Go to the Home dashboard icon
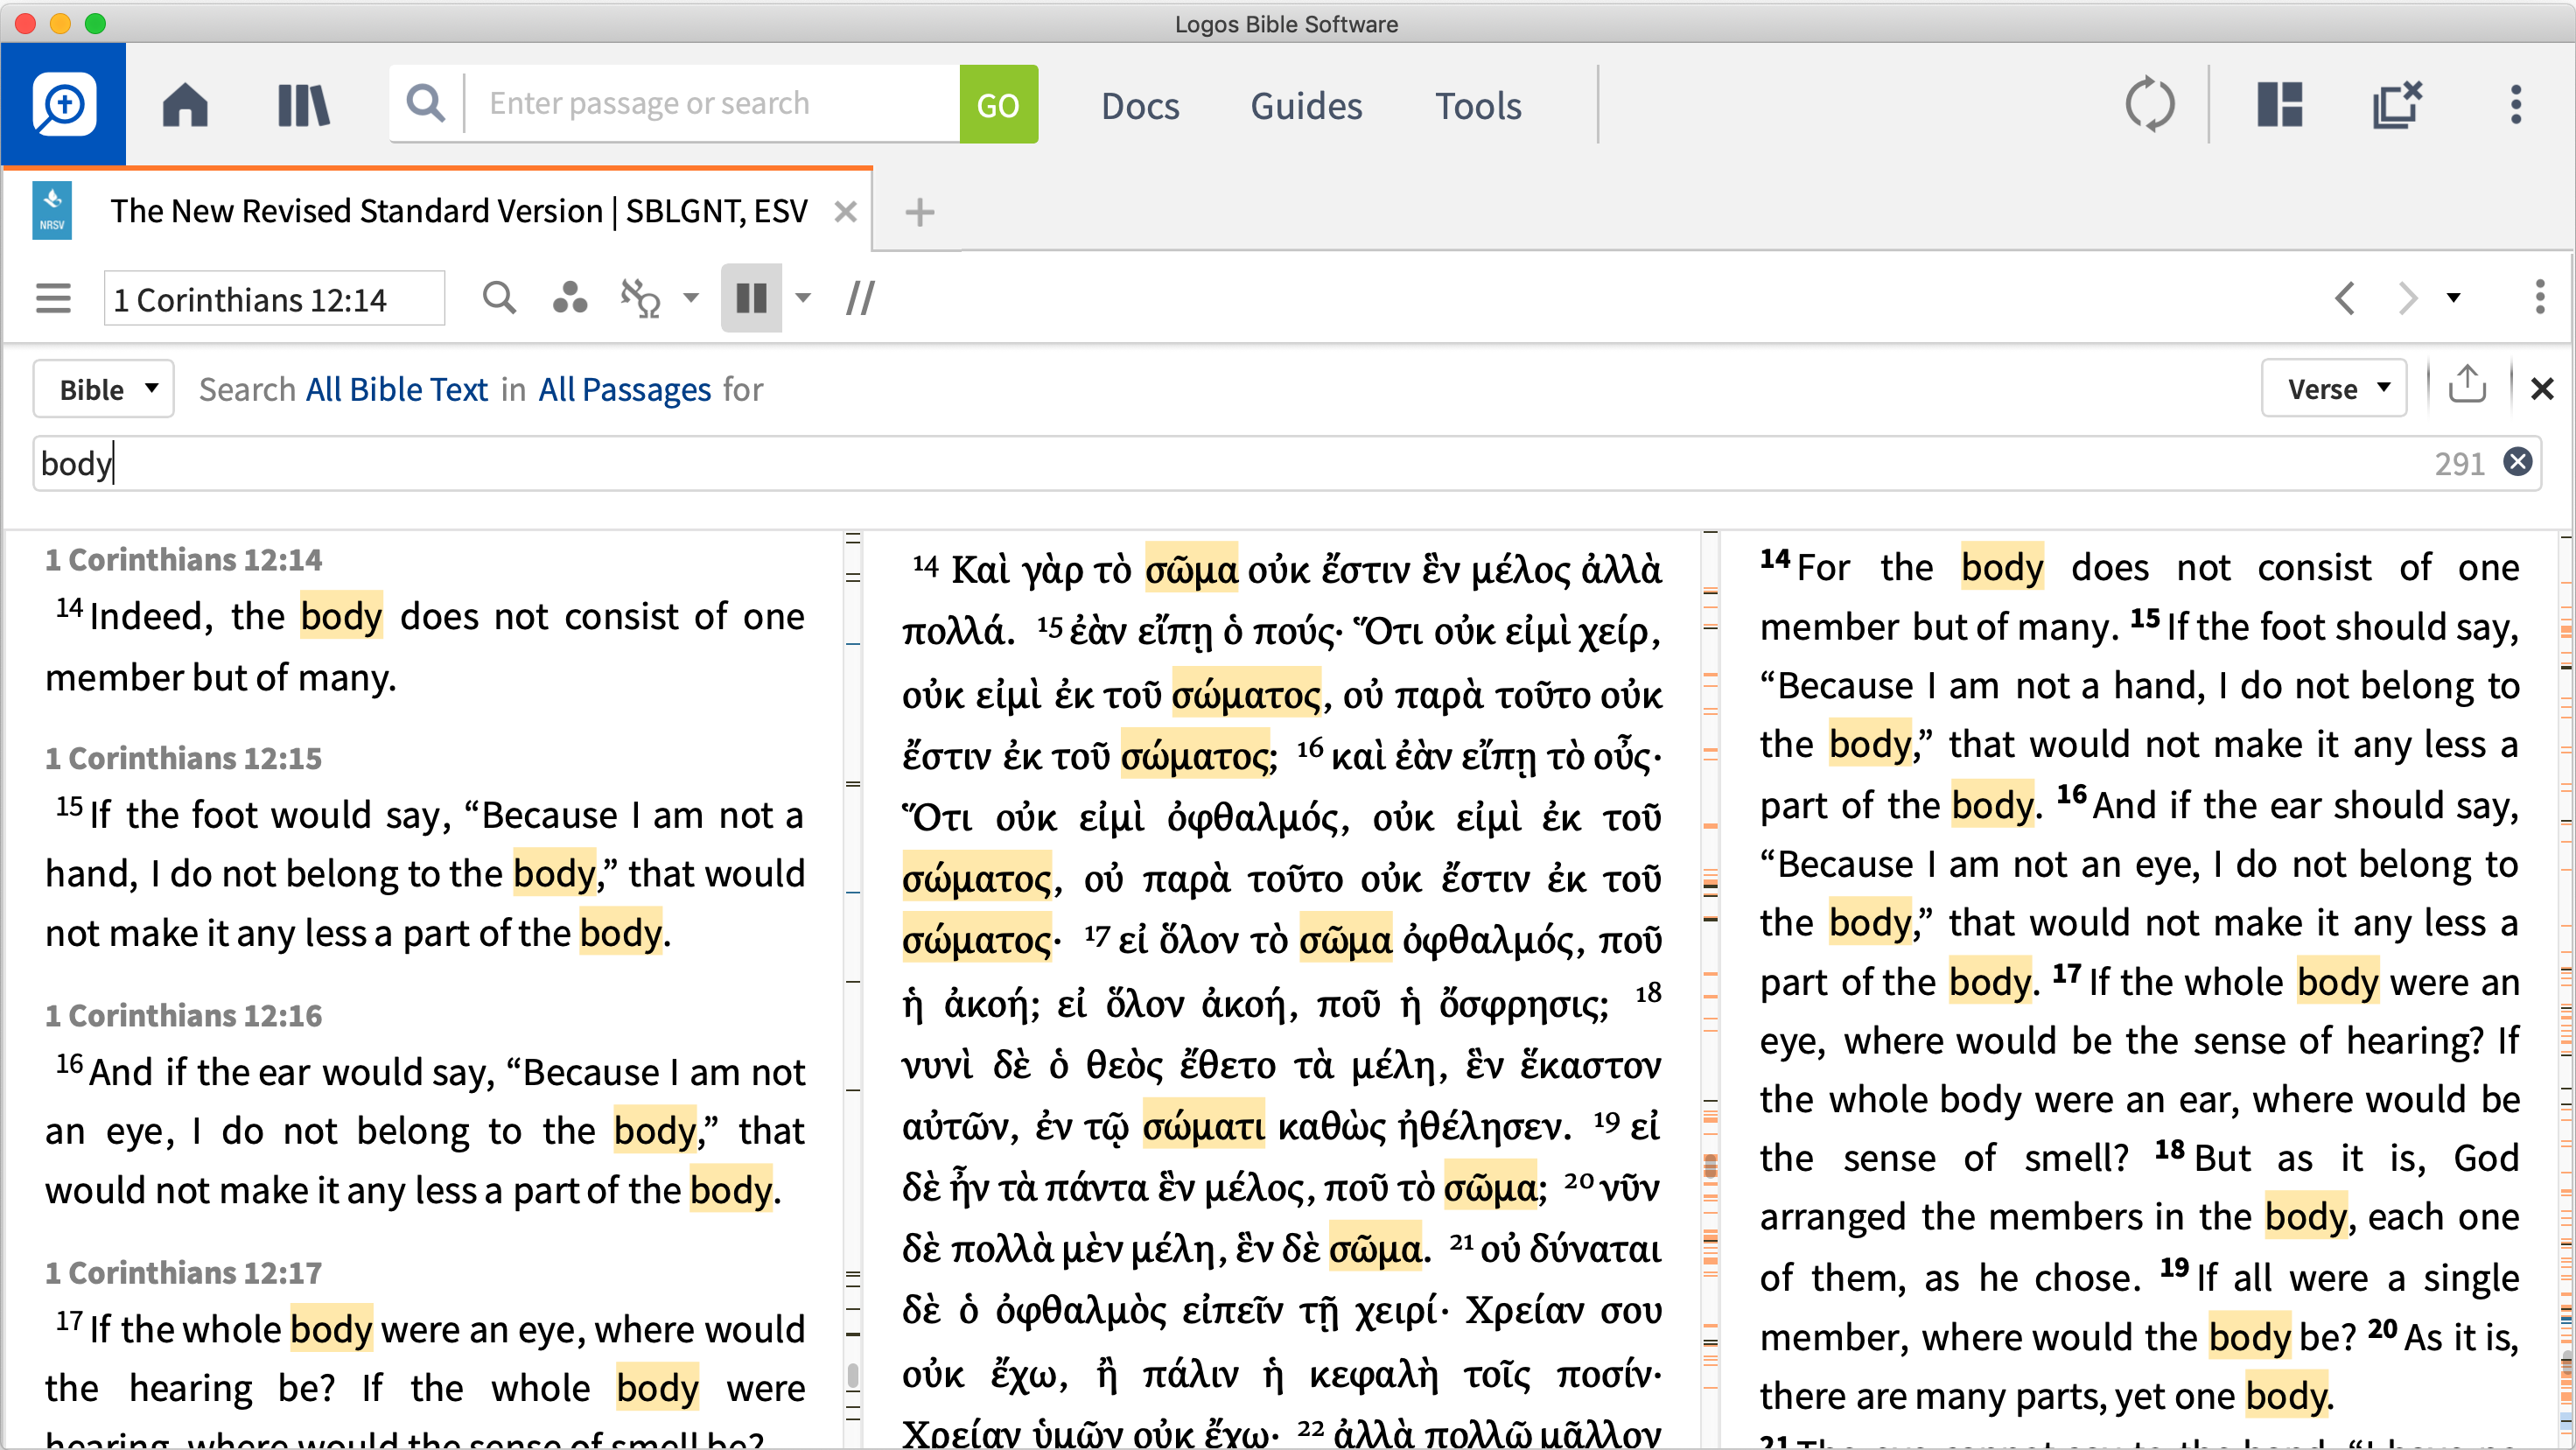Screen dimensions: 2576x1450 pyautogui.click(x=185, y=105)
